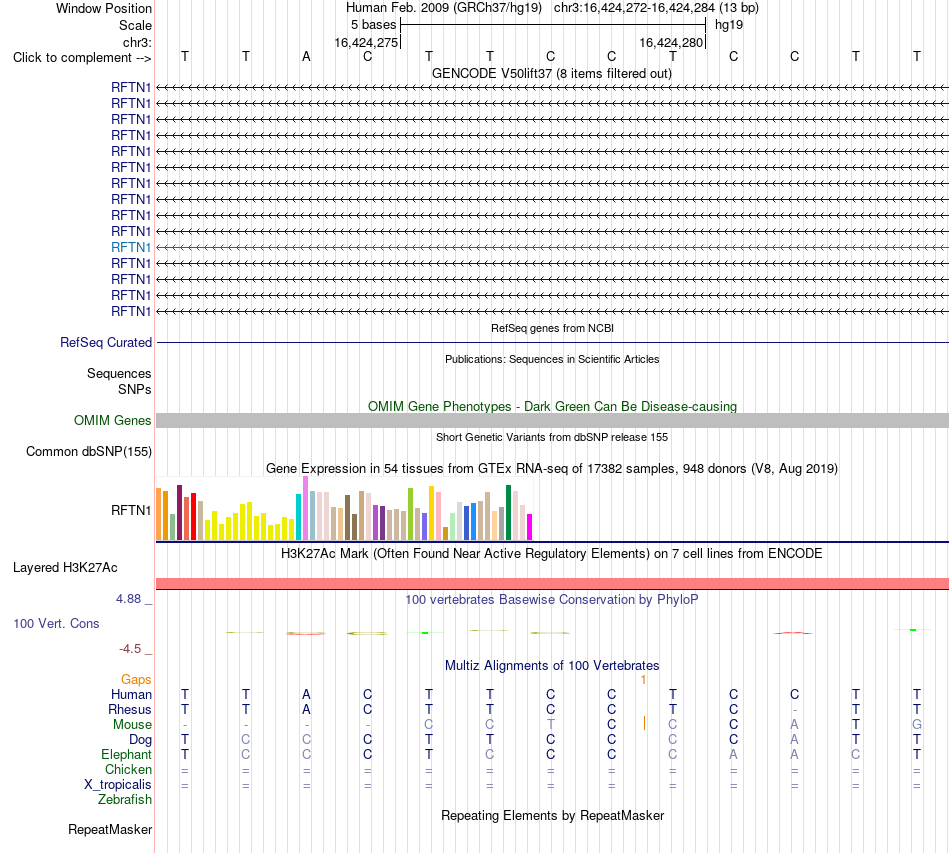This screenshot has height=853, width=950.
Task: Click the 'G' base in the Mouse row
Action: click(x=917, y=725)
